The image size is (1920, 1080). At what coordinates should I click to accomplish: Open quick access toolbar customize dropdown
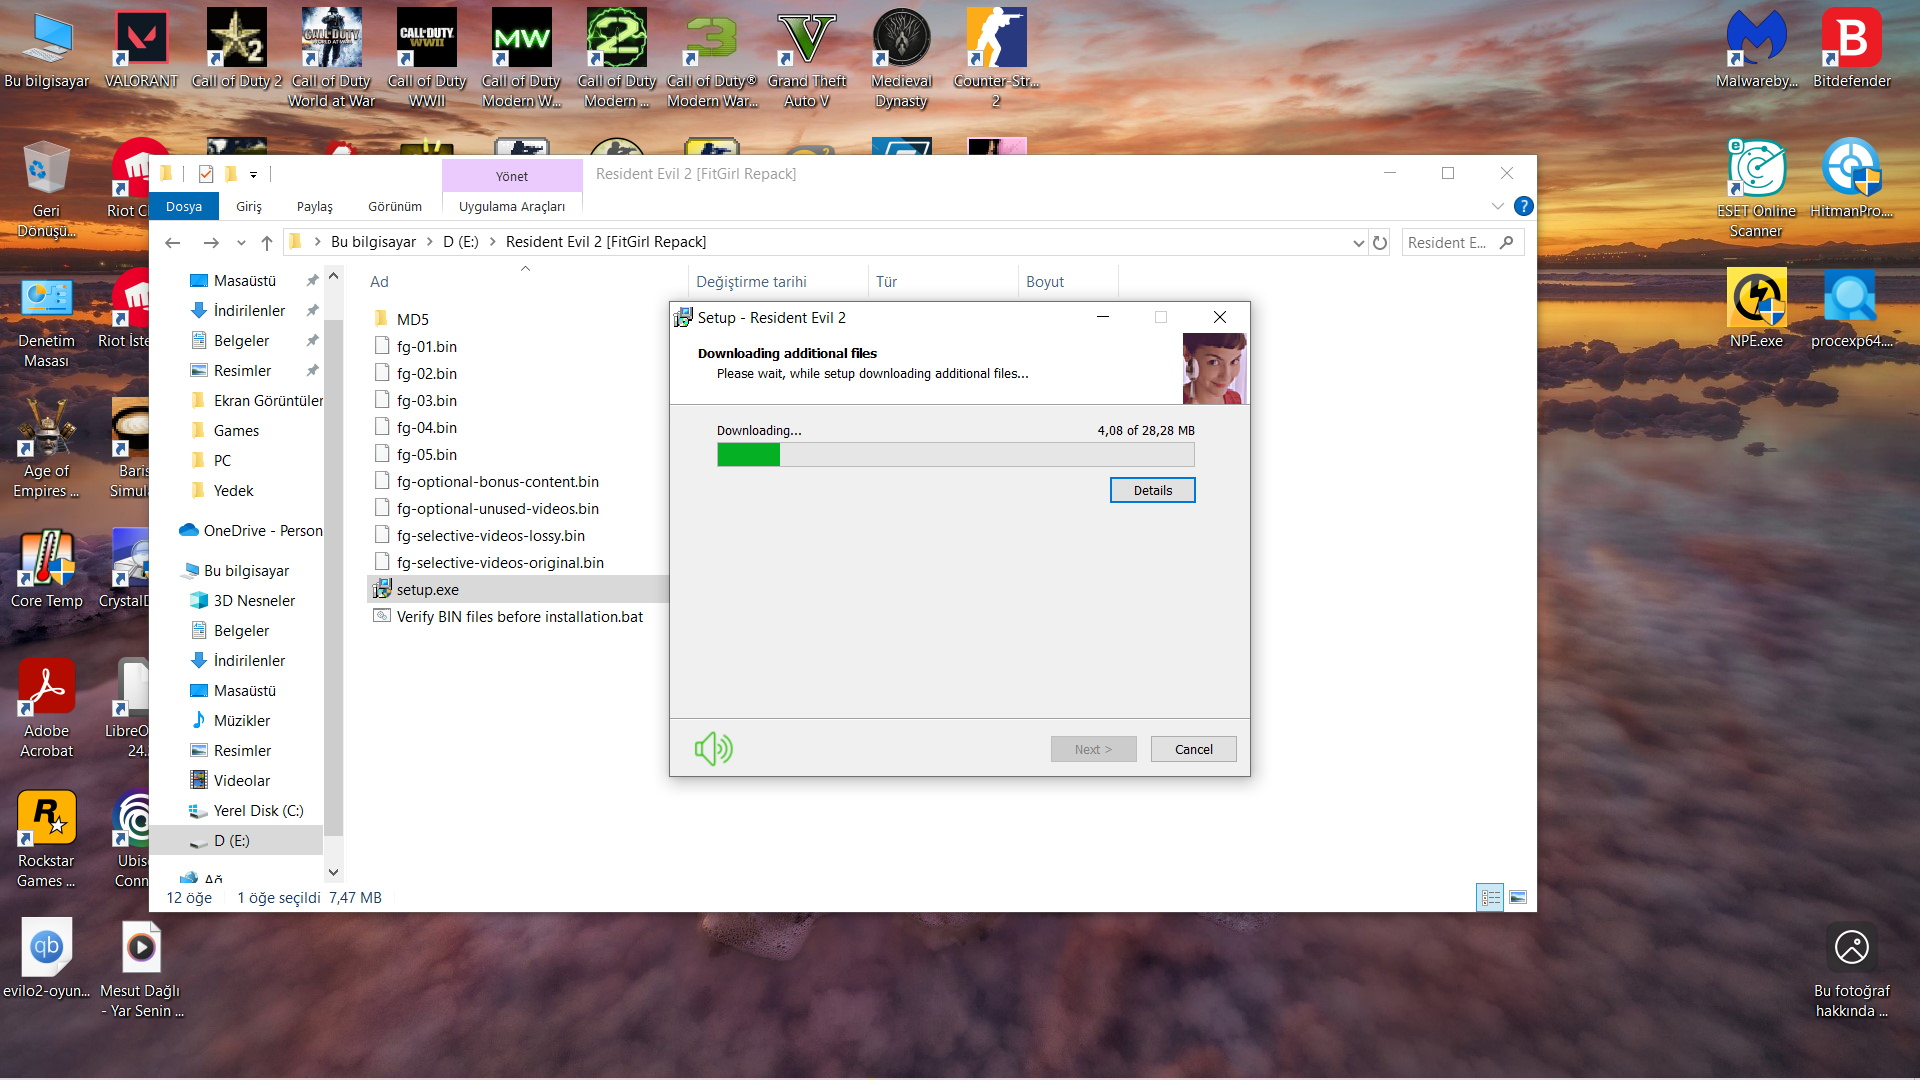coord(253,174)
